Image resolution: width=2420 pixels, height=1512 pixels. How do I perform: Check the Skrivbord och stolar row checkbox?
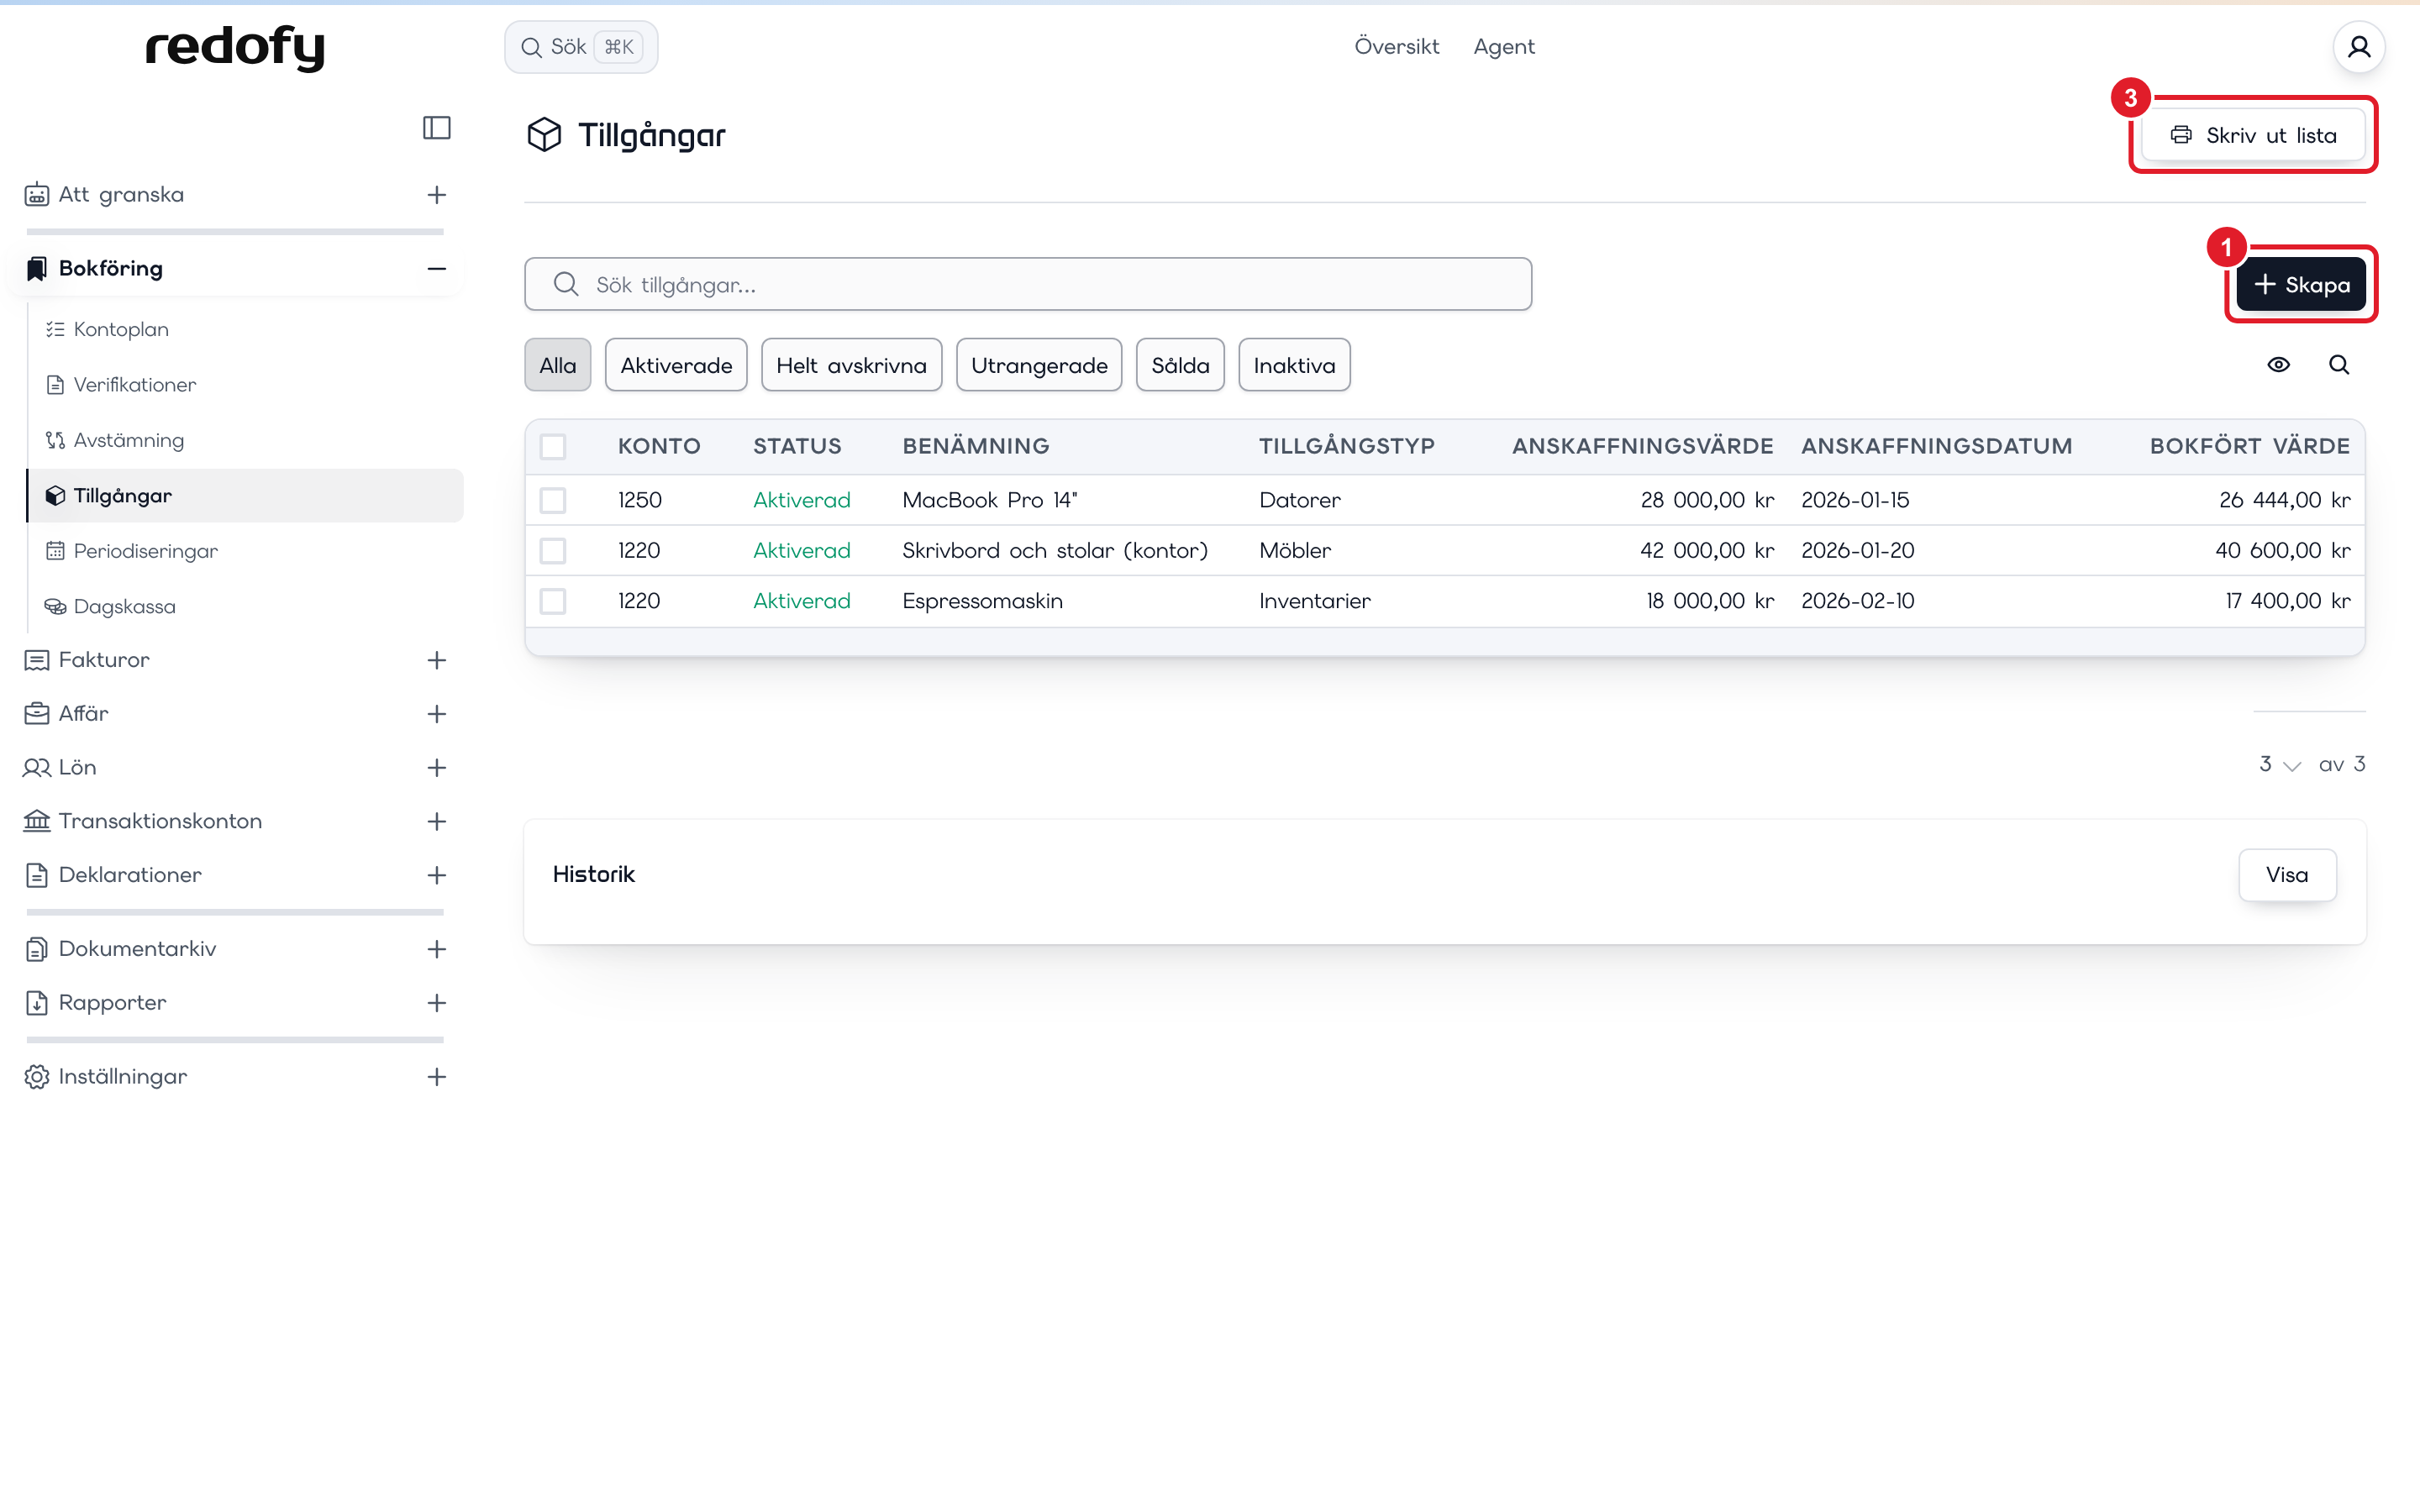pyautogui.click(x=553, y=551)
